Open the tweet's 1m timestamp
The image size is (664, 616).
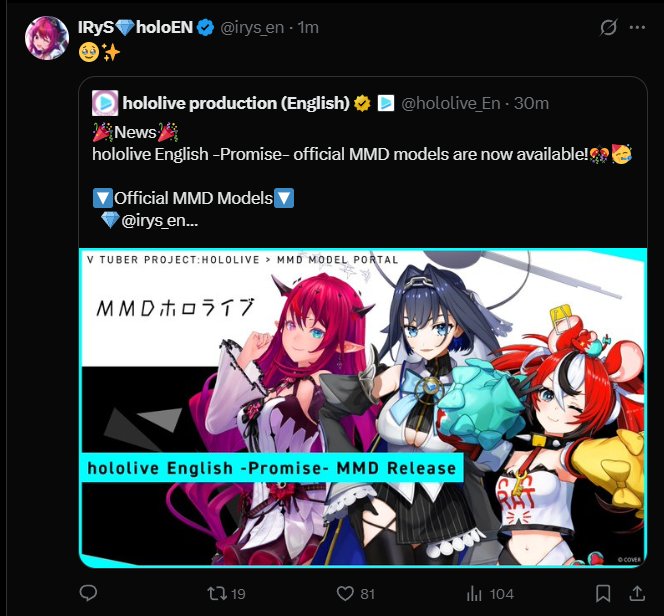pos(308,28)
